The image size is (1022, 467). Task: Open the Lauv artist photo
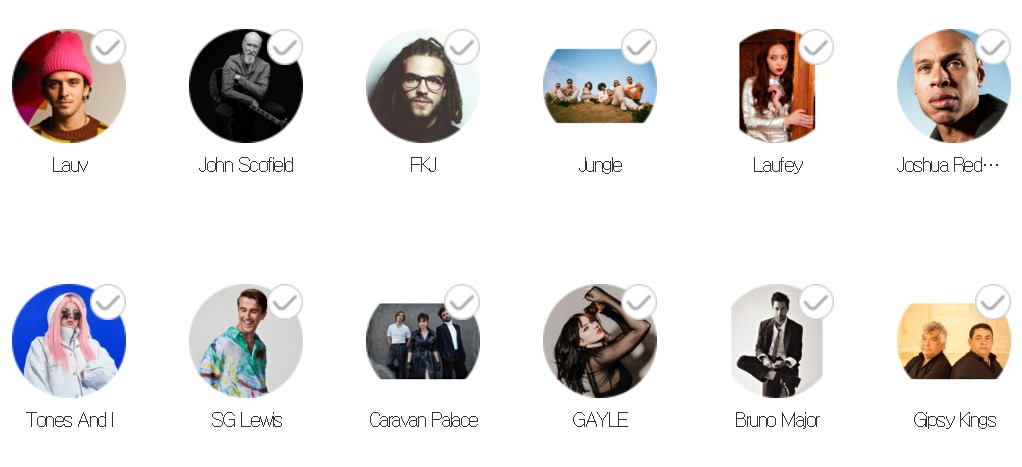[x=69, y=86]
